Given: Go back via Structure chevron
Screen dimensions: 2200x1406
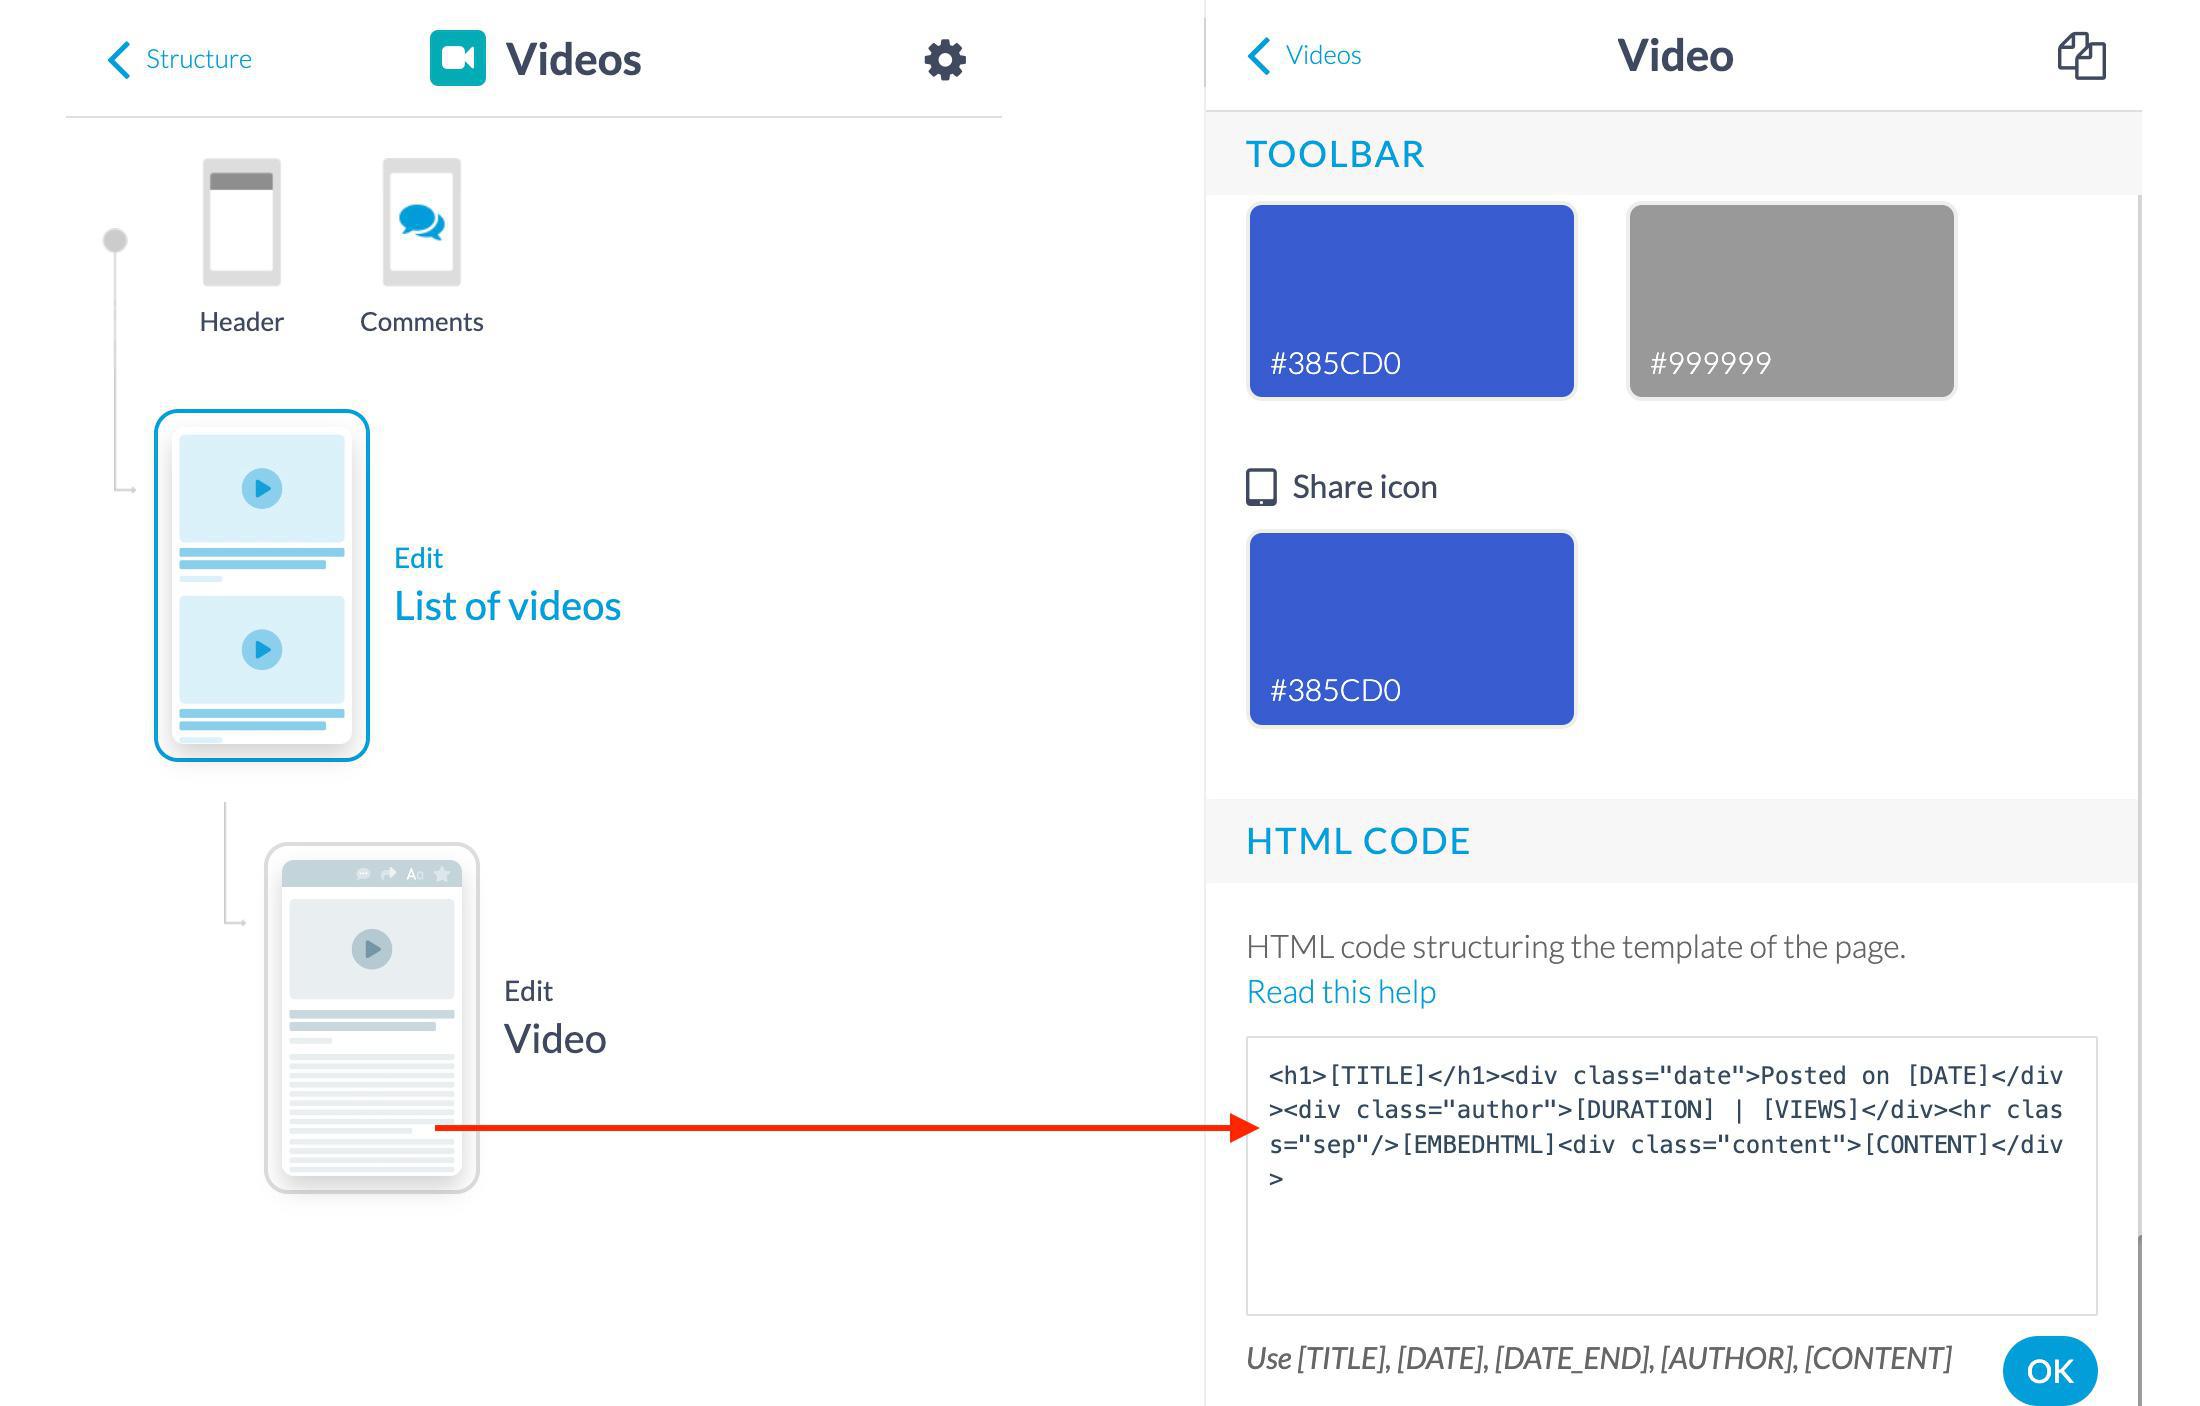Looking at the screenshot, I should [x=119, y=59].
